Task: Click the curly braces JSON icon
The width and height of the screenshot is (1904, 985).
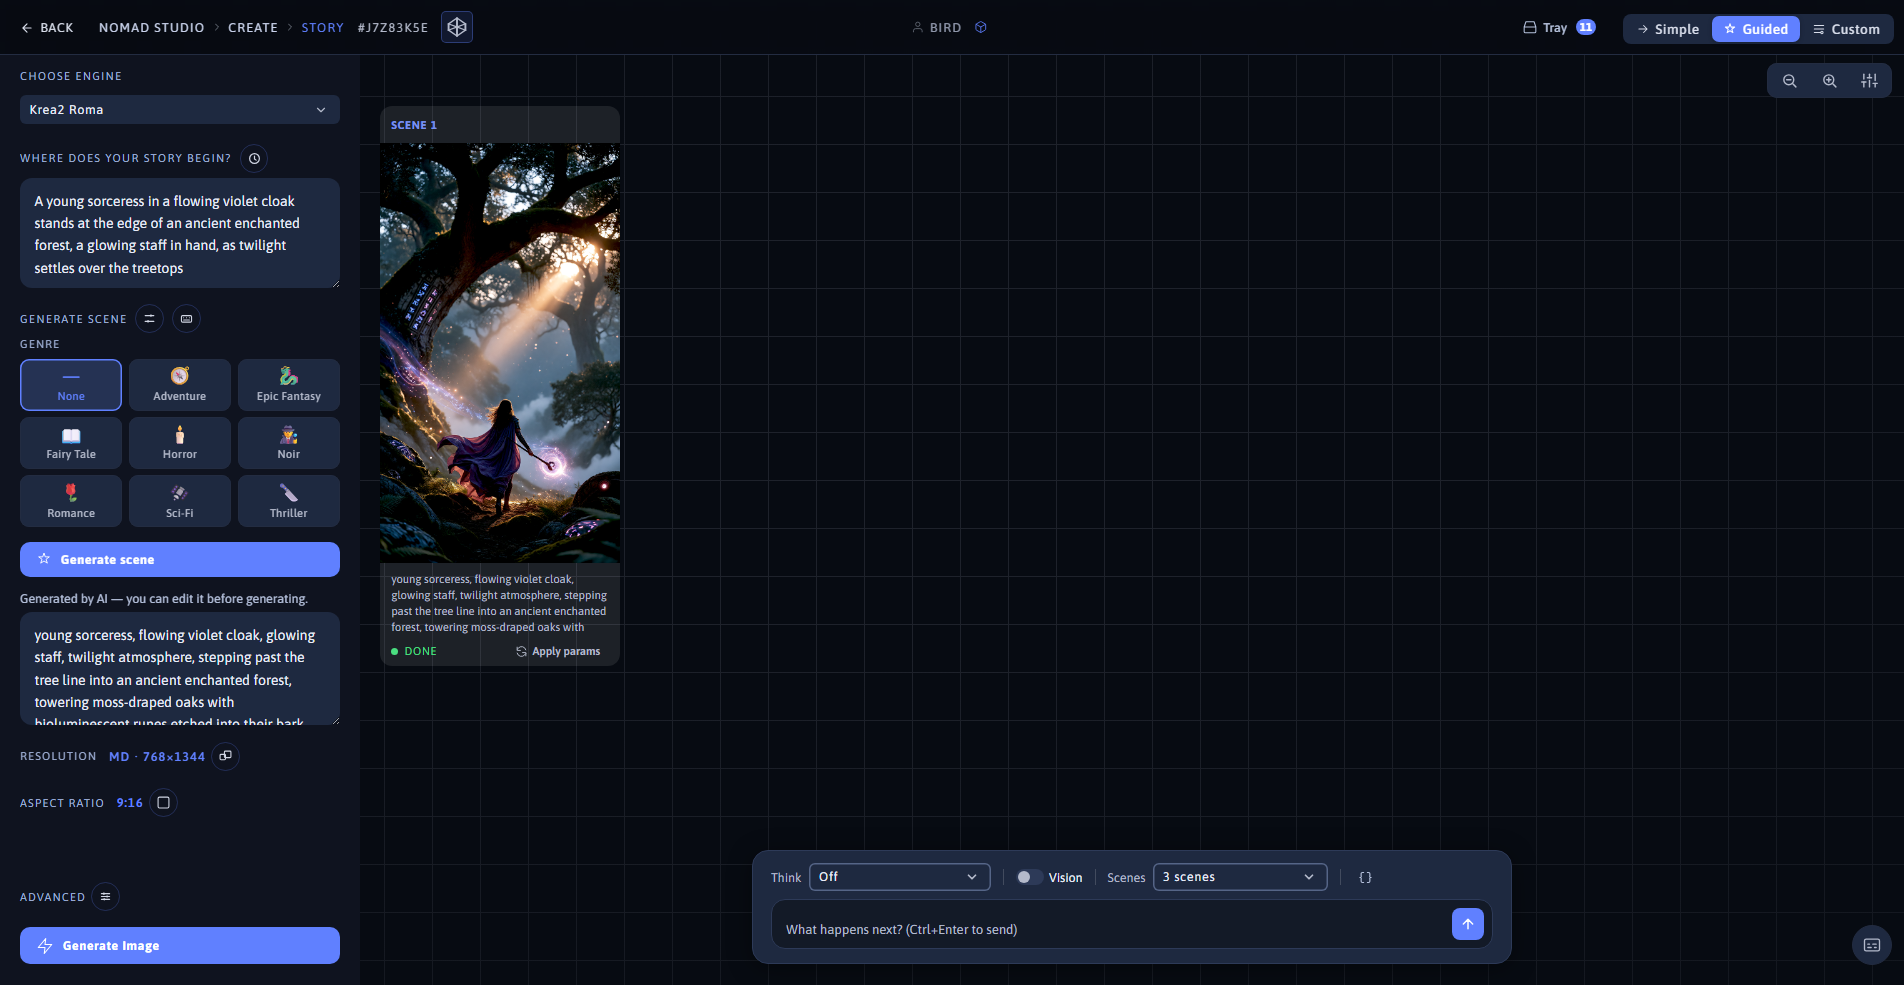Action: [1365, 877]
